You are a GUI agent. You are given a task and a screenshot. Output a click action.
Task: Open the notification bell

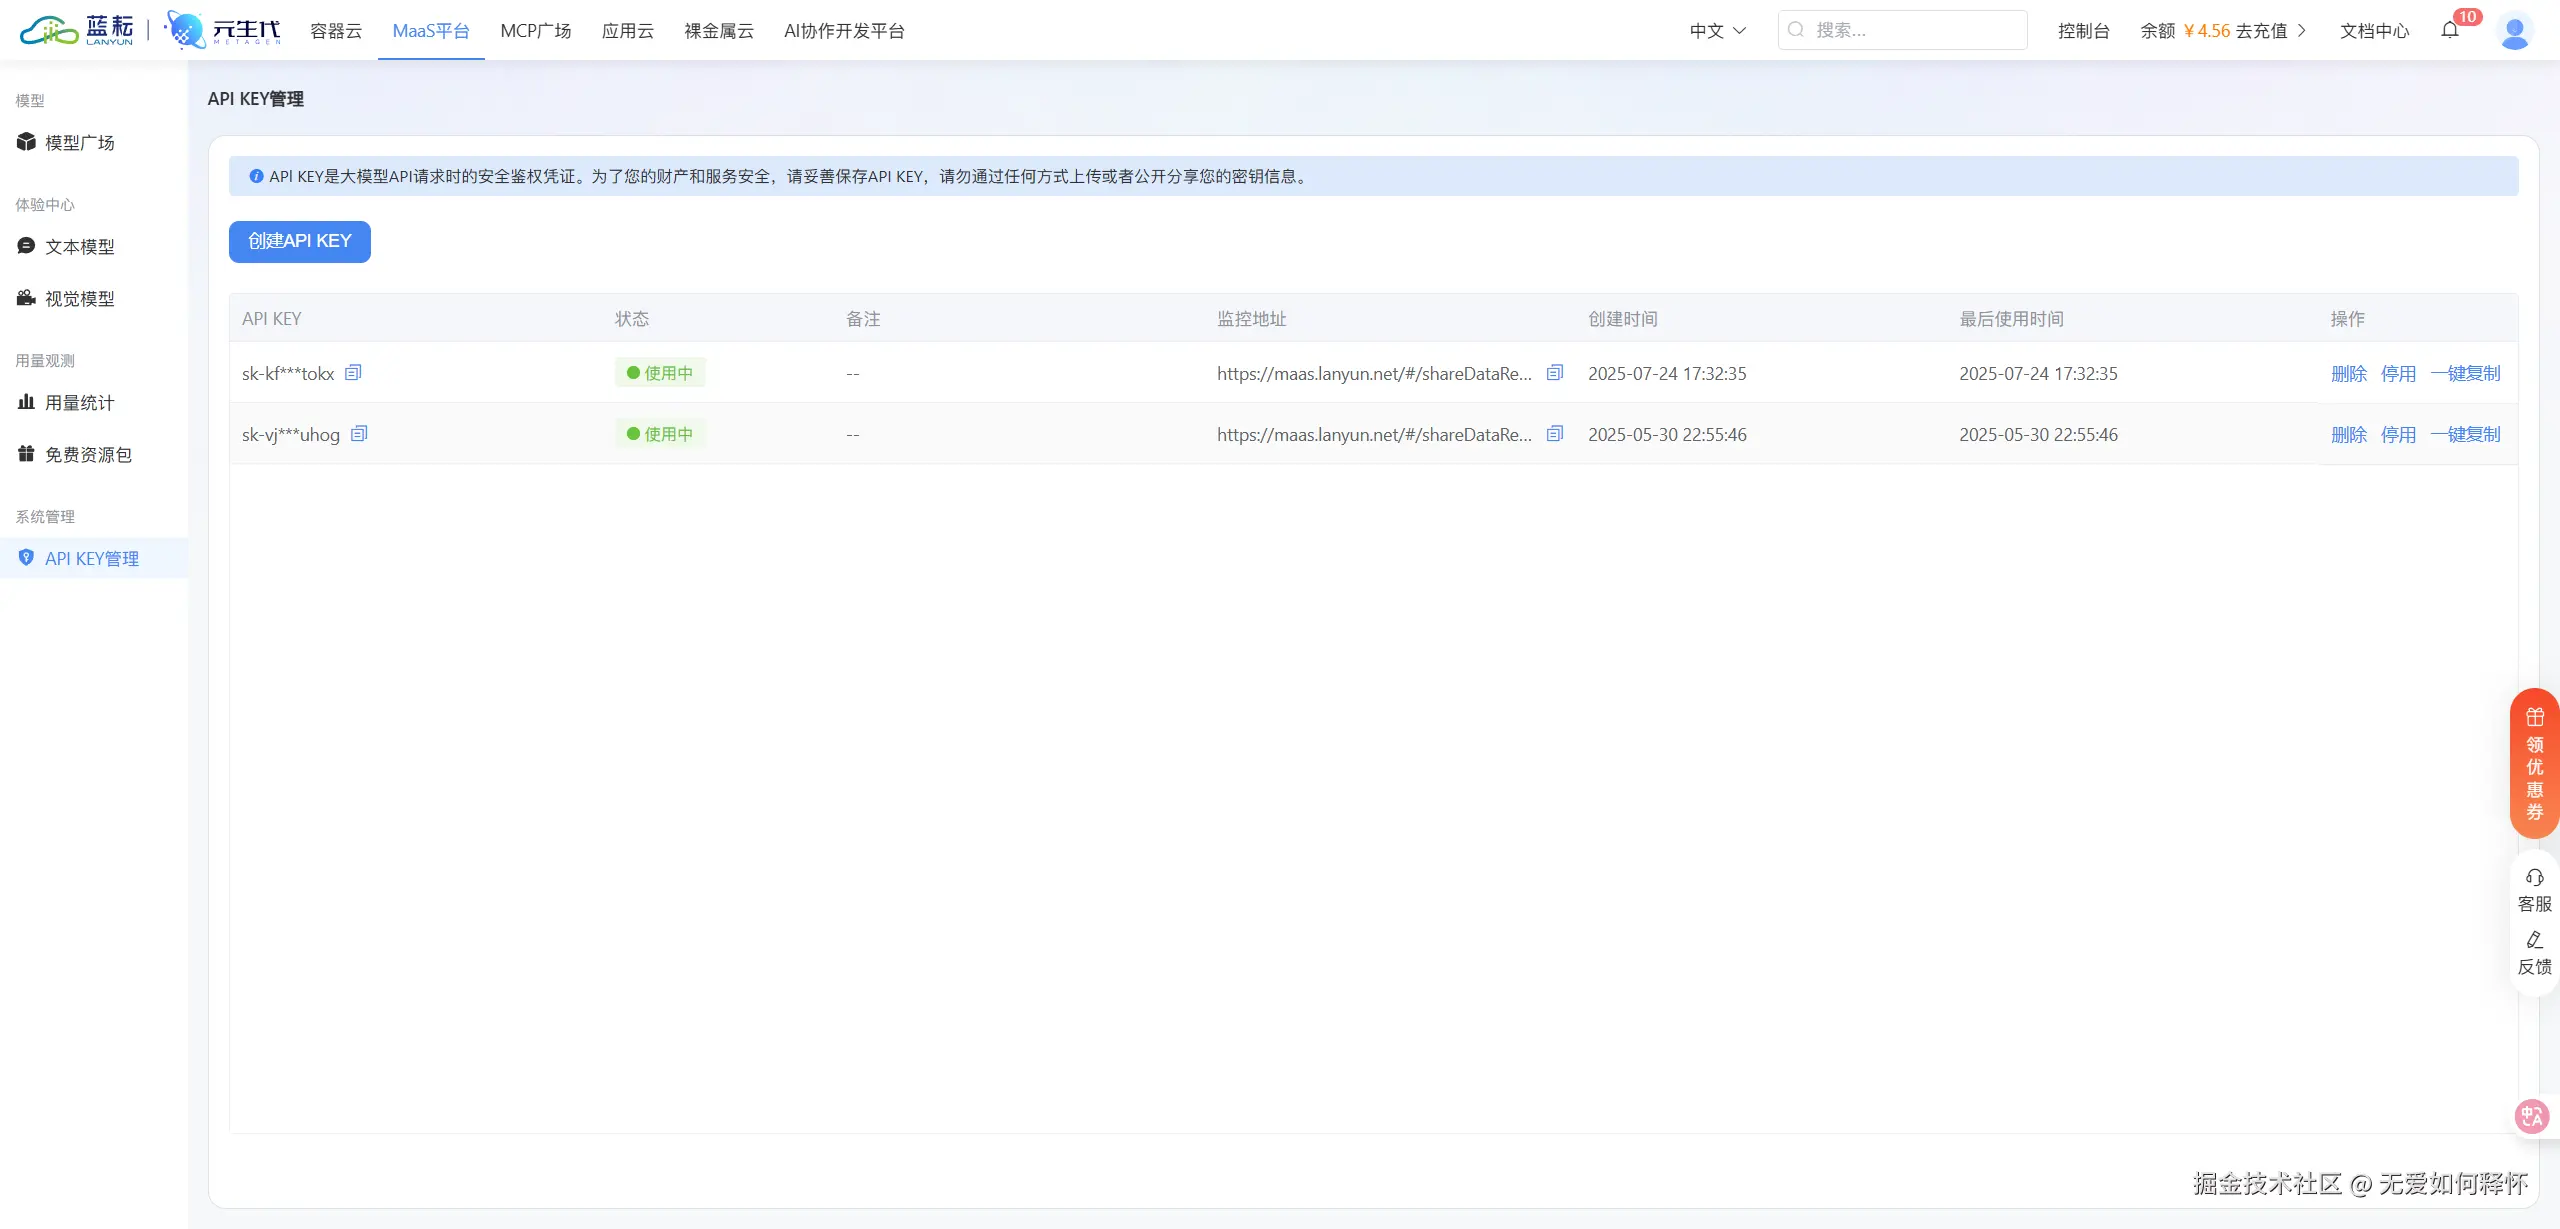coord(2450,30)
